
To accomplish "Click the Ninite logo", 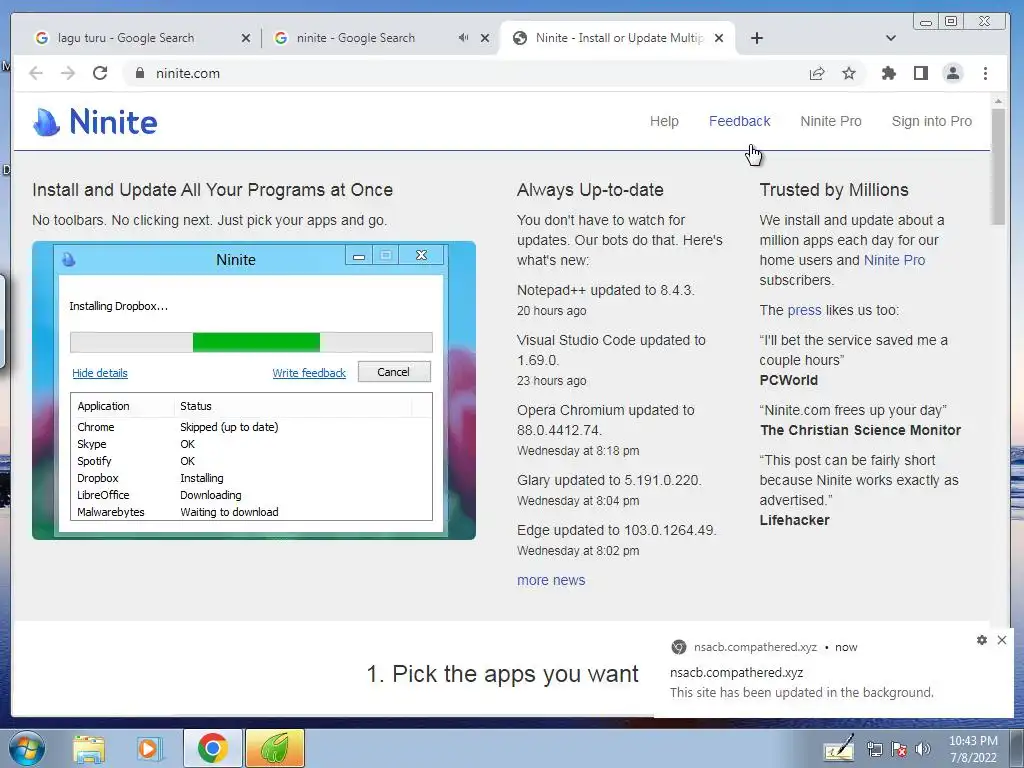I will (95, 121).
